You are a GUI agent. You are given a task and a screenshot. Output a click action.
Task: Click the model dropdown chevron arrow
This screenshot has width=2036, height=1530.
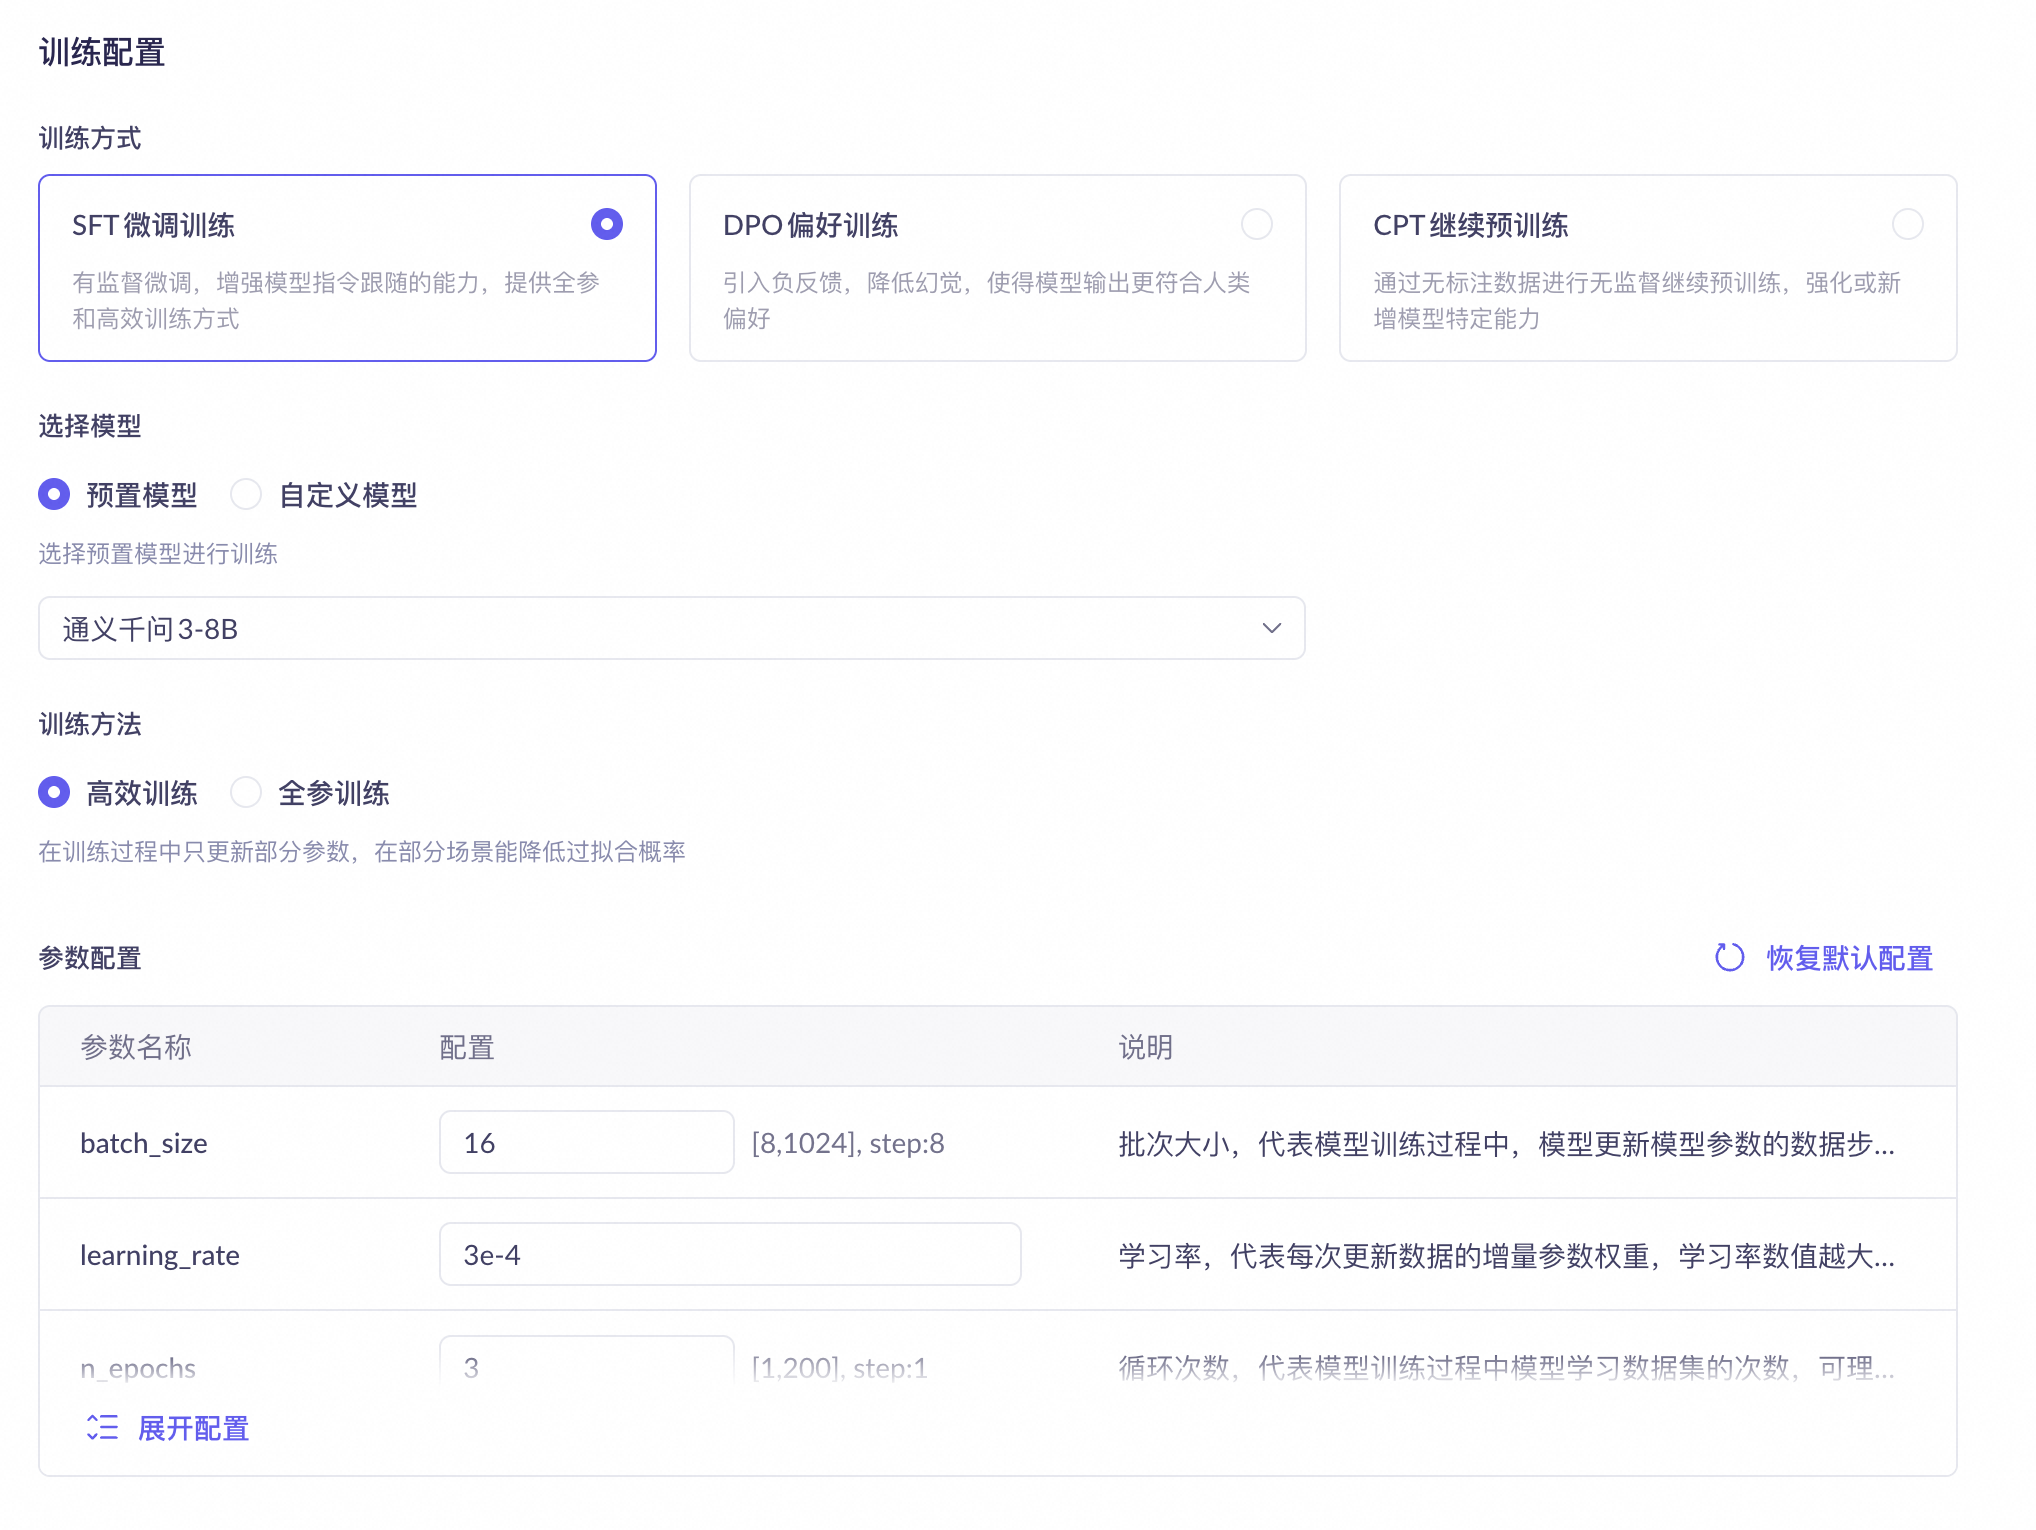(x=1271, y=628)
